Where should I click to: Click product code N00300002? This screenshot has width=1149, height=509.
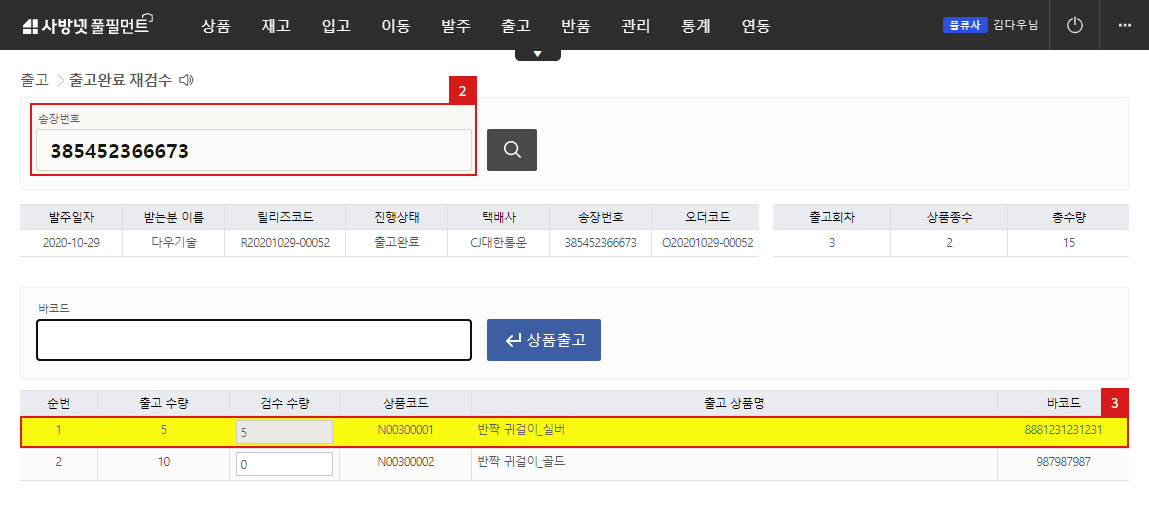tap(406, 462)
